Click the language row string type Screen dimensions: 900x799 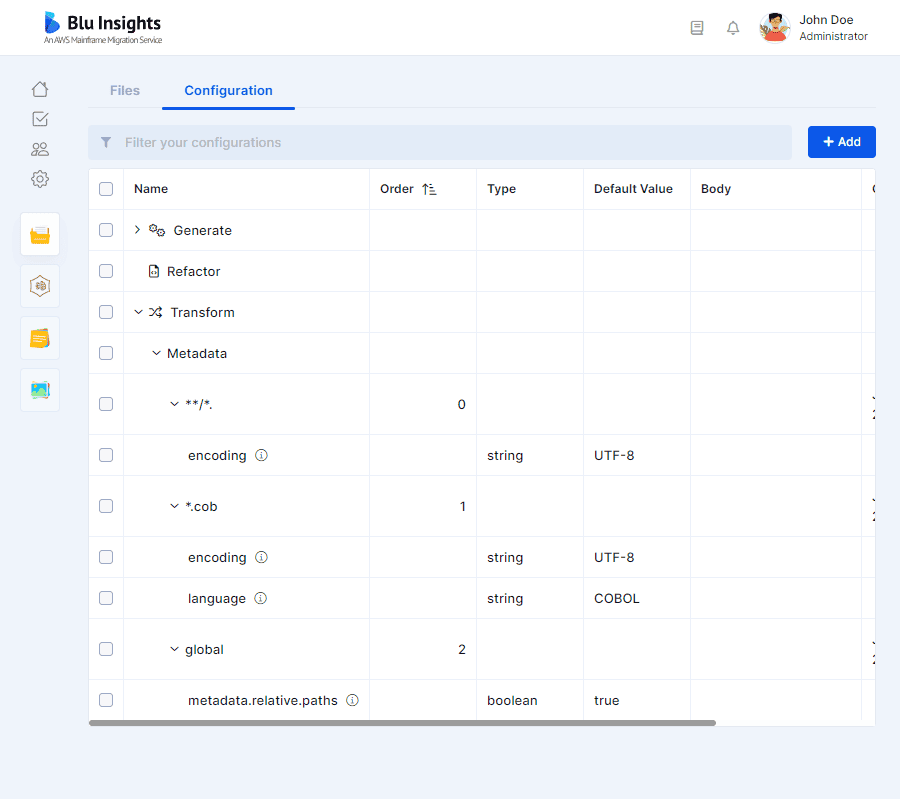coord(505,598)
